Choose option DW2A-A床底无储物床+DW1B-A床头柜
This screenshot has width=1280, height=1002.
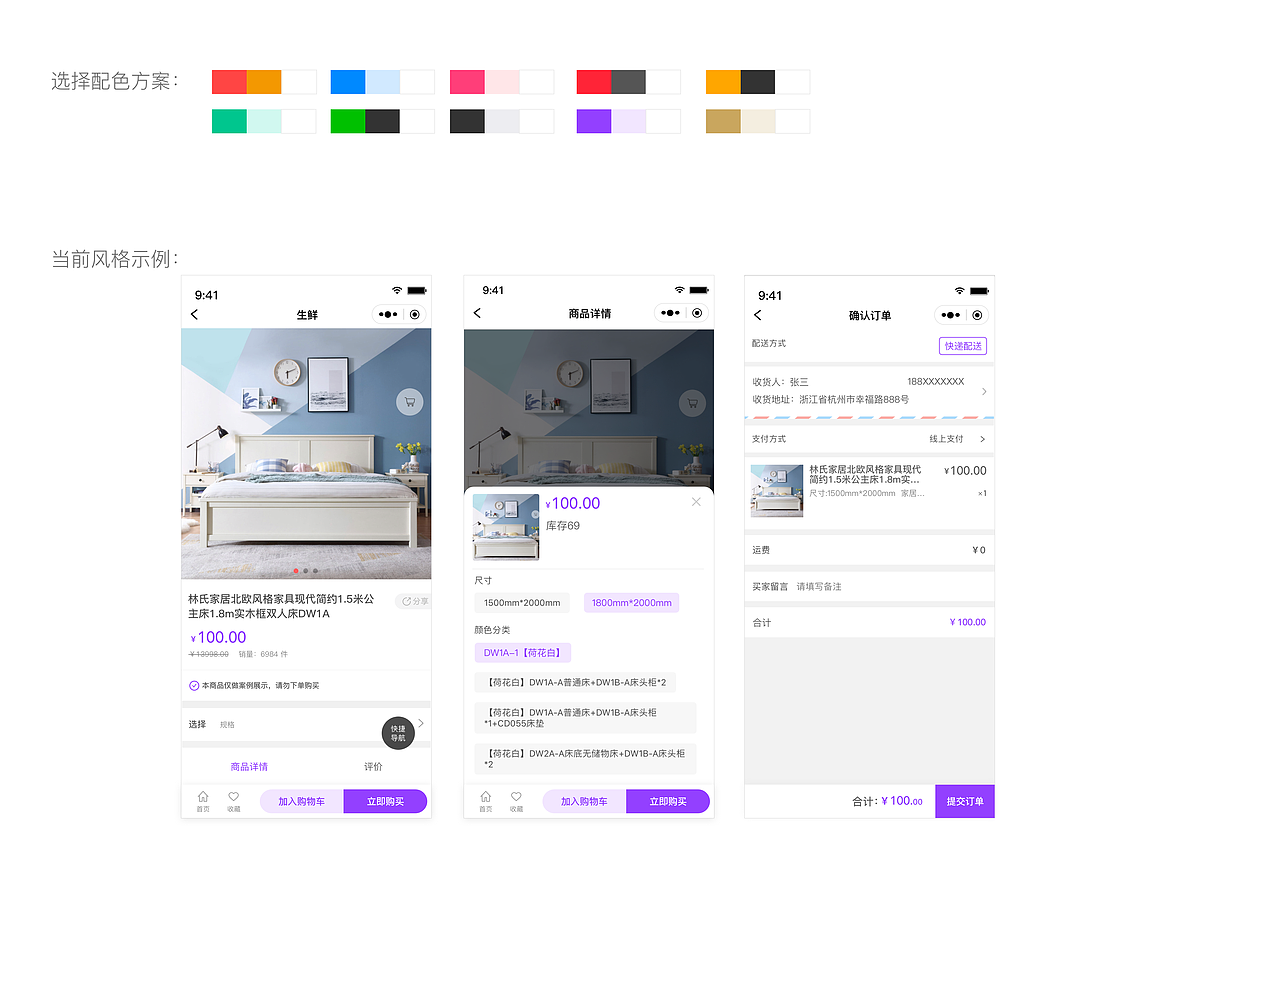click(585, 759)
